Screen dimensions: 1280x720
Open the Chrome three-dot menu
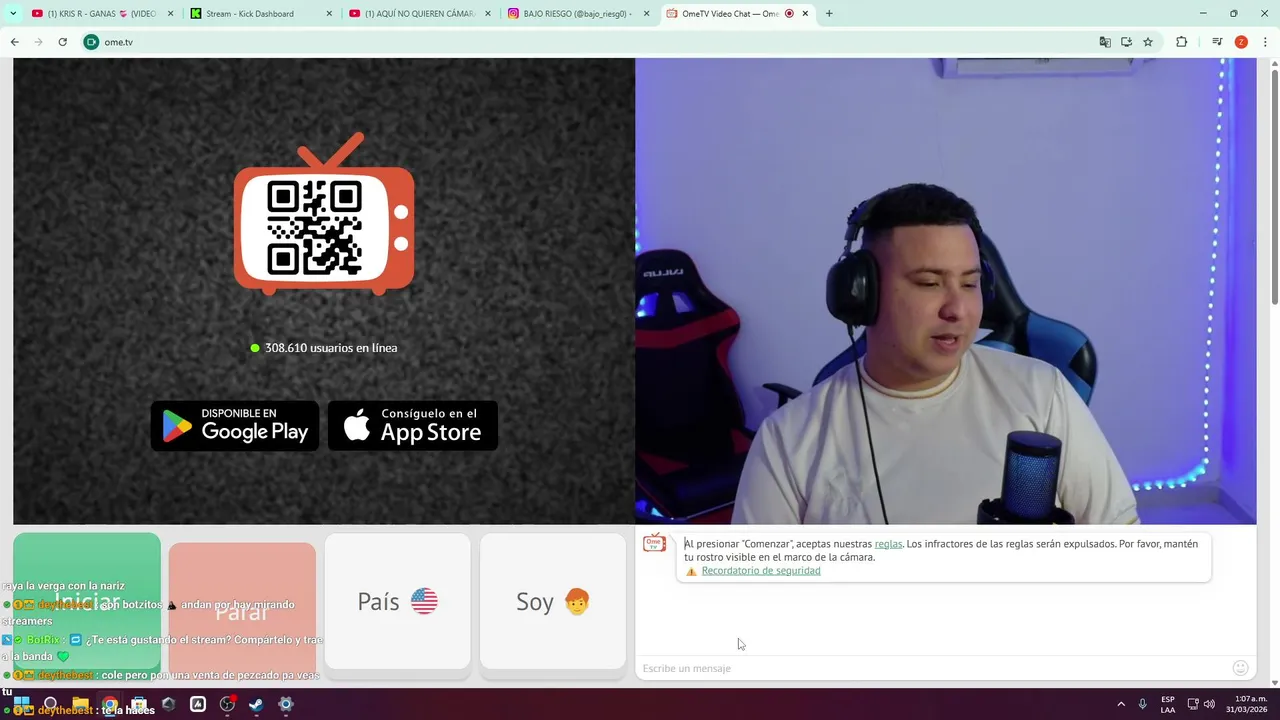[x=1265, y=42]
